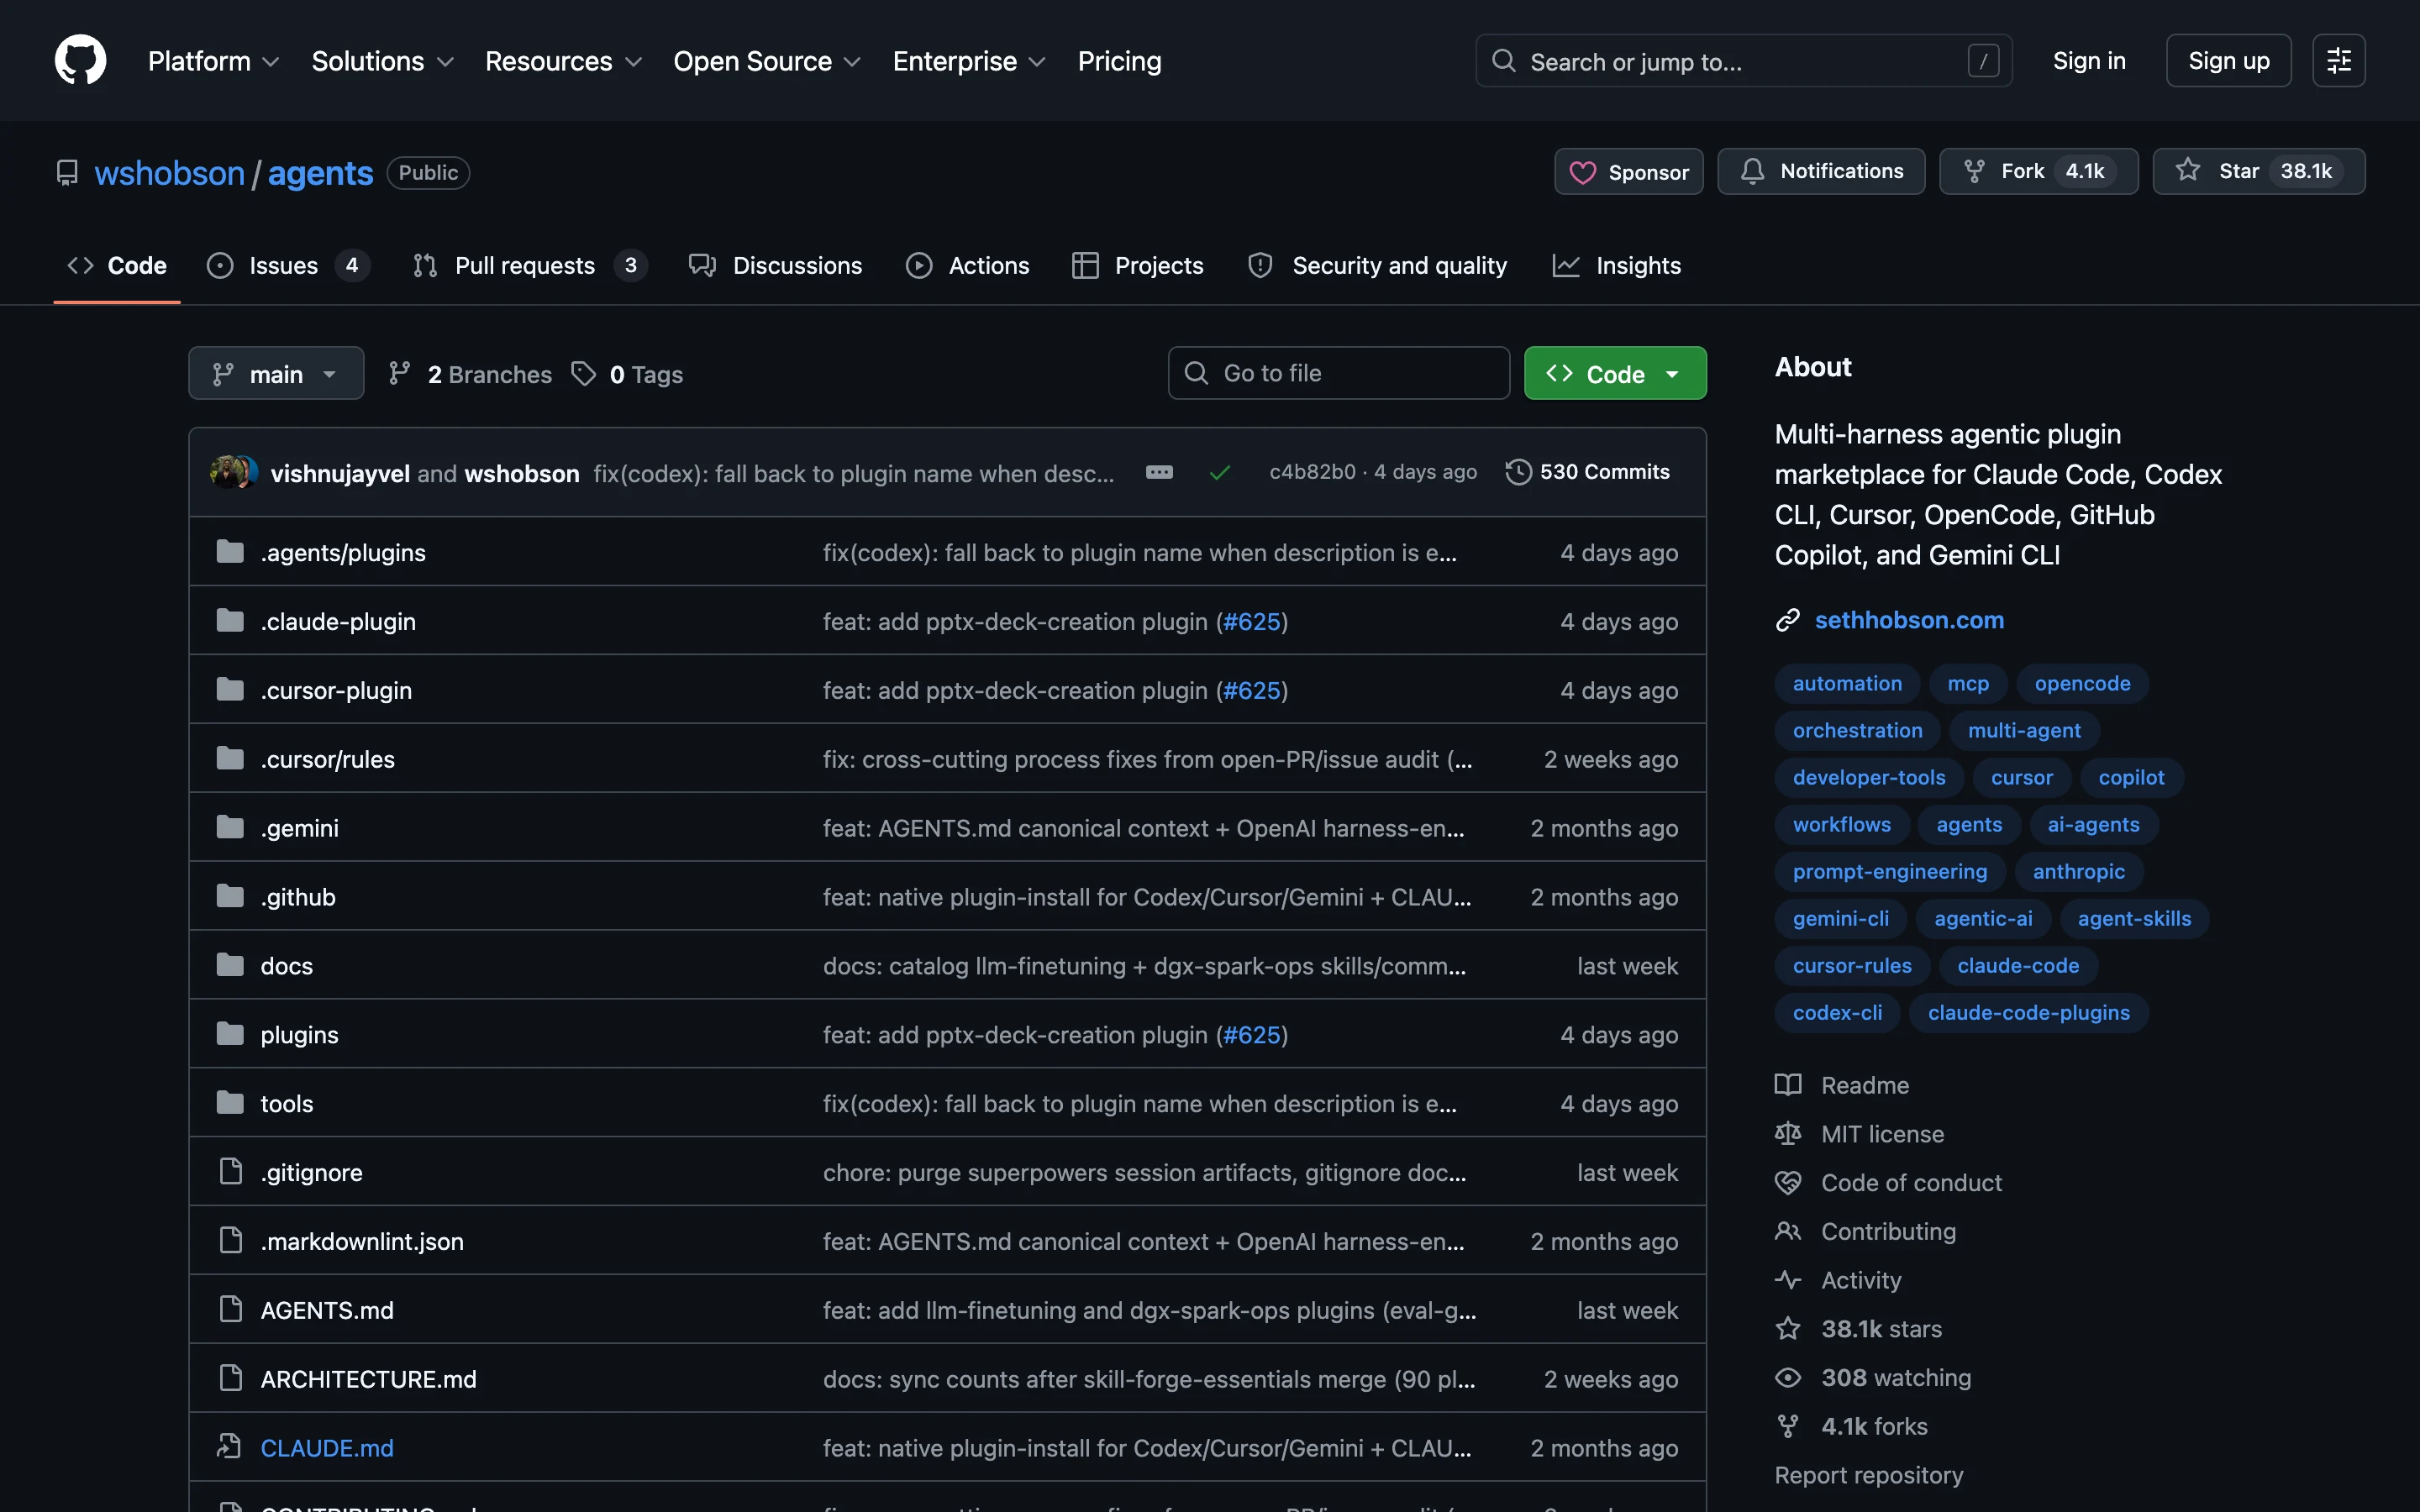Open the ARCHITECTURE.md file
The width and height of the screenshot is (2420, 1512).
coord(368,1379)
